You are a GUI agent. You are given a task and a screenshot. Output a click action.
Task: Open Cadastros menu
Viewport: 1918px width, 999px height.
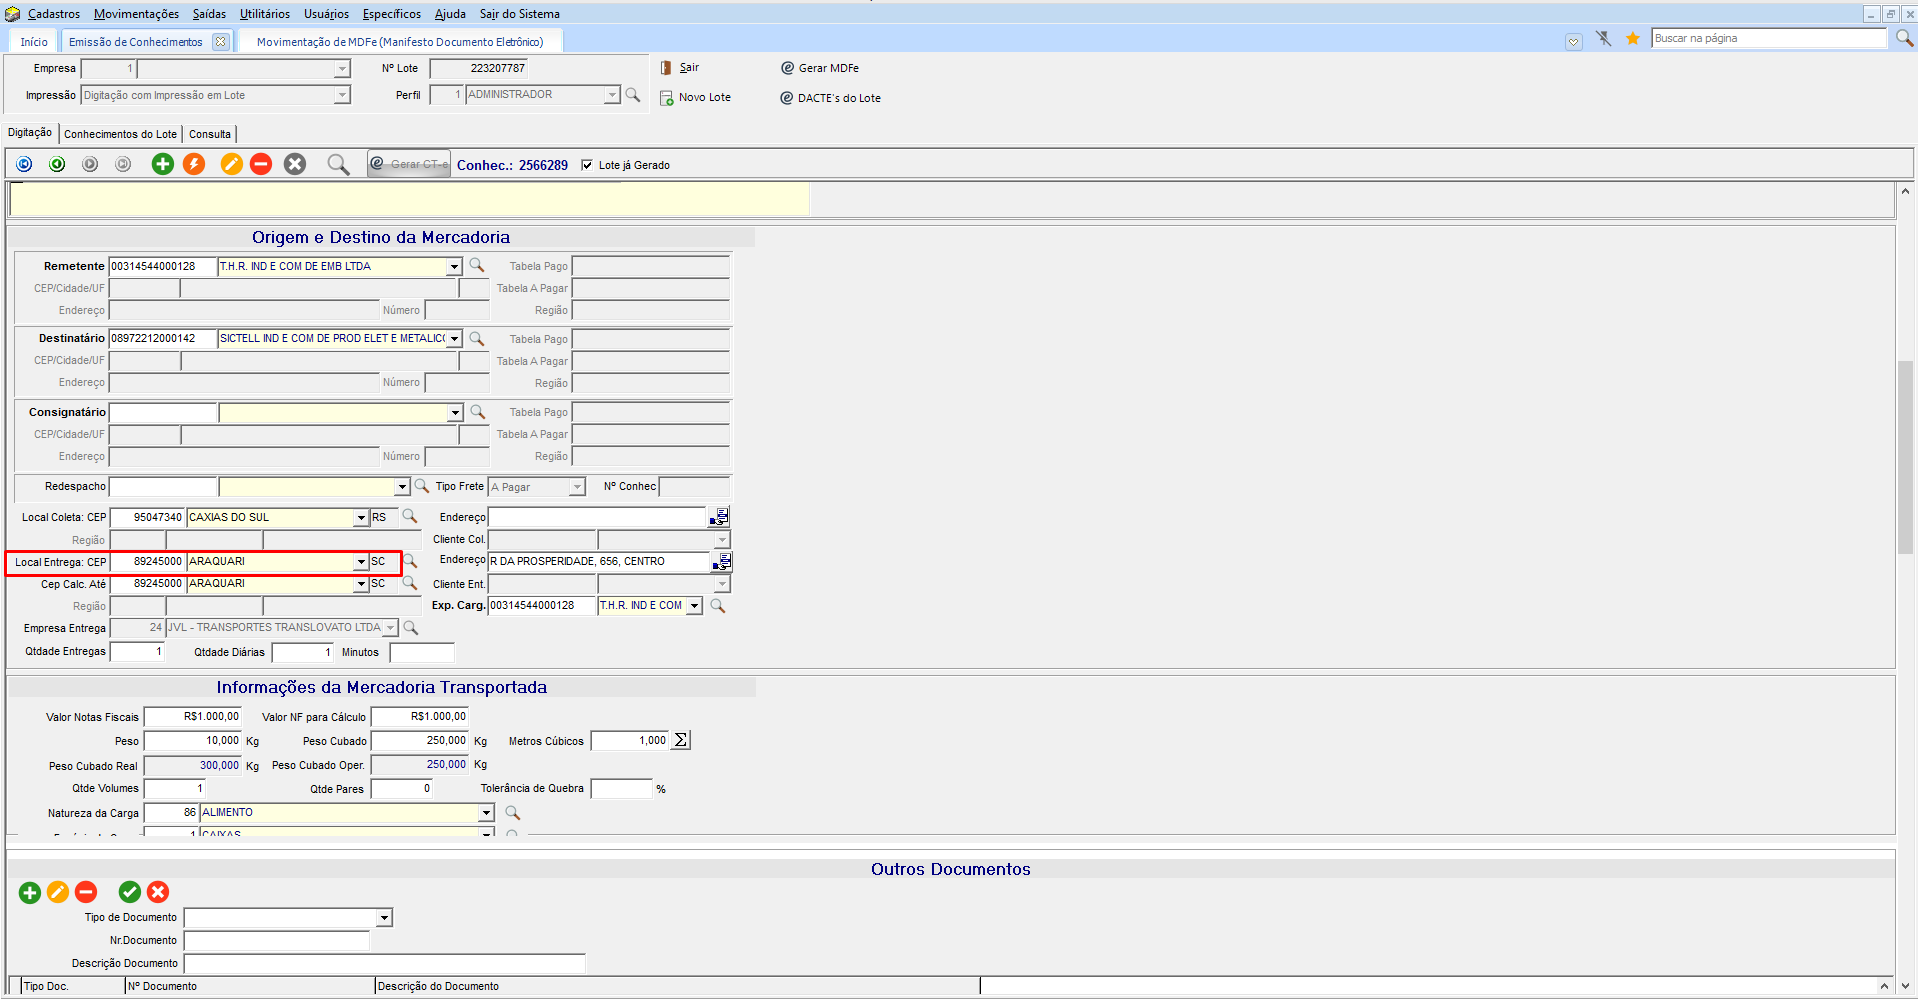pos(53,14)
